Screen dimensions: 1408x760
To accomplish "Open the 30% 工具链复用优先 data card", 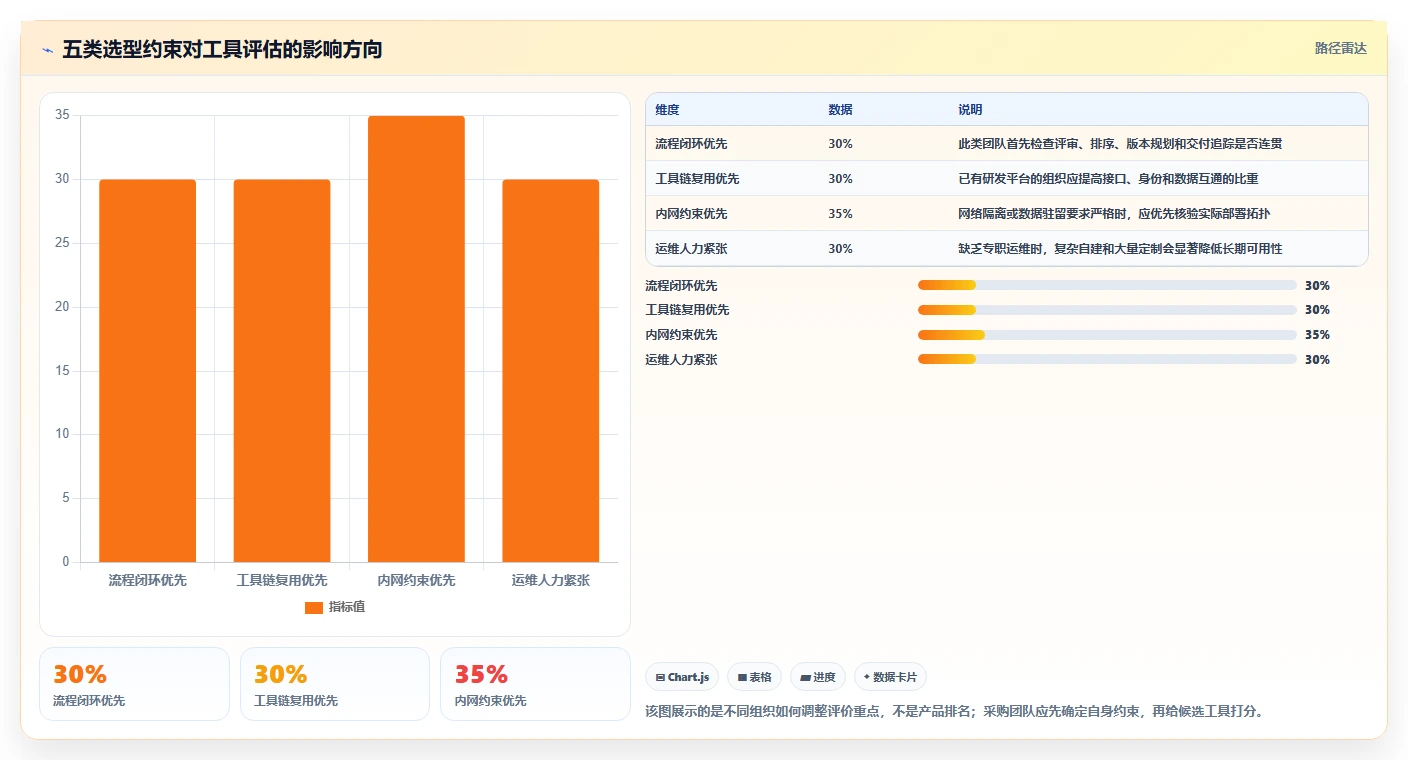I will click(x=335, y=684).
